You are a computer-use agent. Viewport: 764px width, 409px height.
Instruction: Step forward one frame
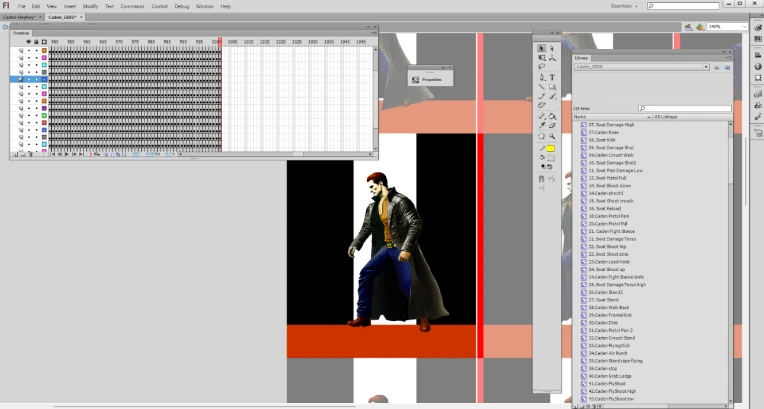click(x=74, y=154)
